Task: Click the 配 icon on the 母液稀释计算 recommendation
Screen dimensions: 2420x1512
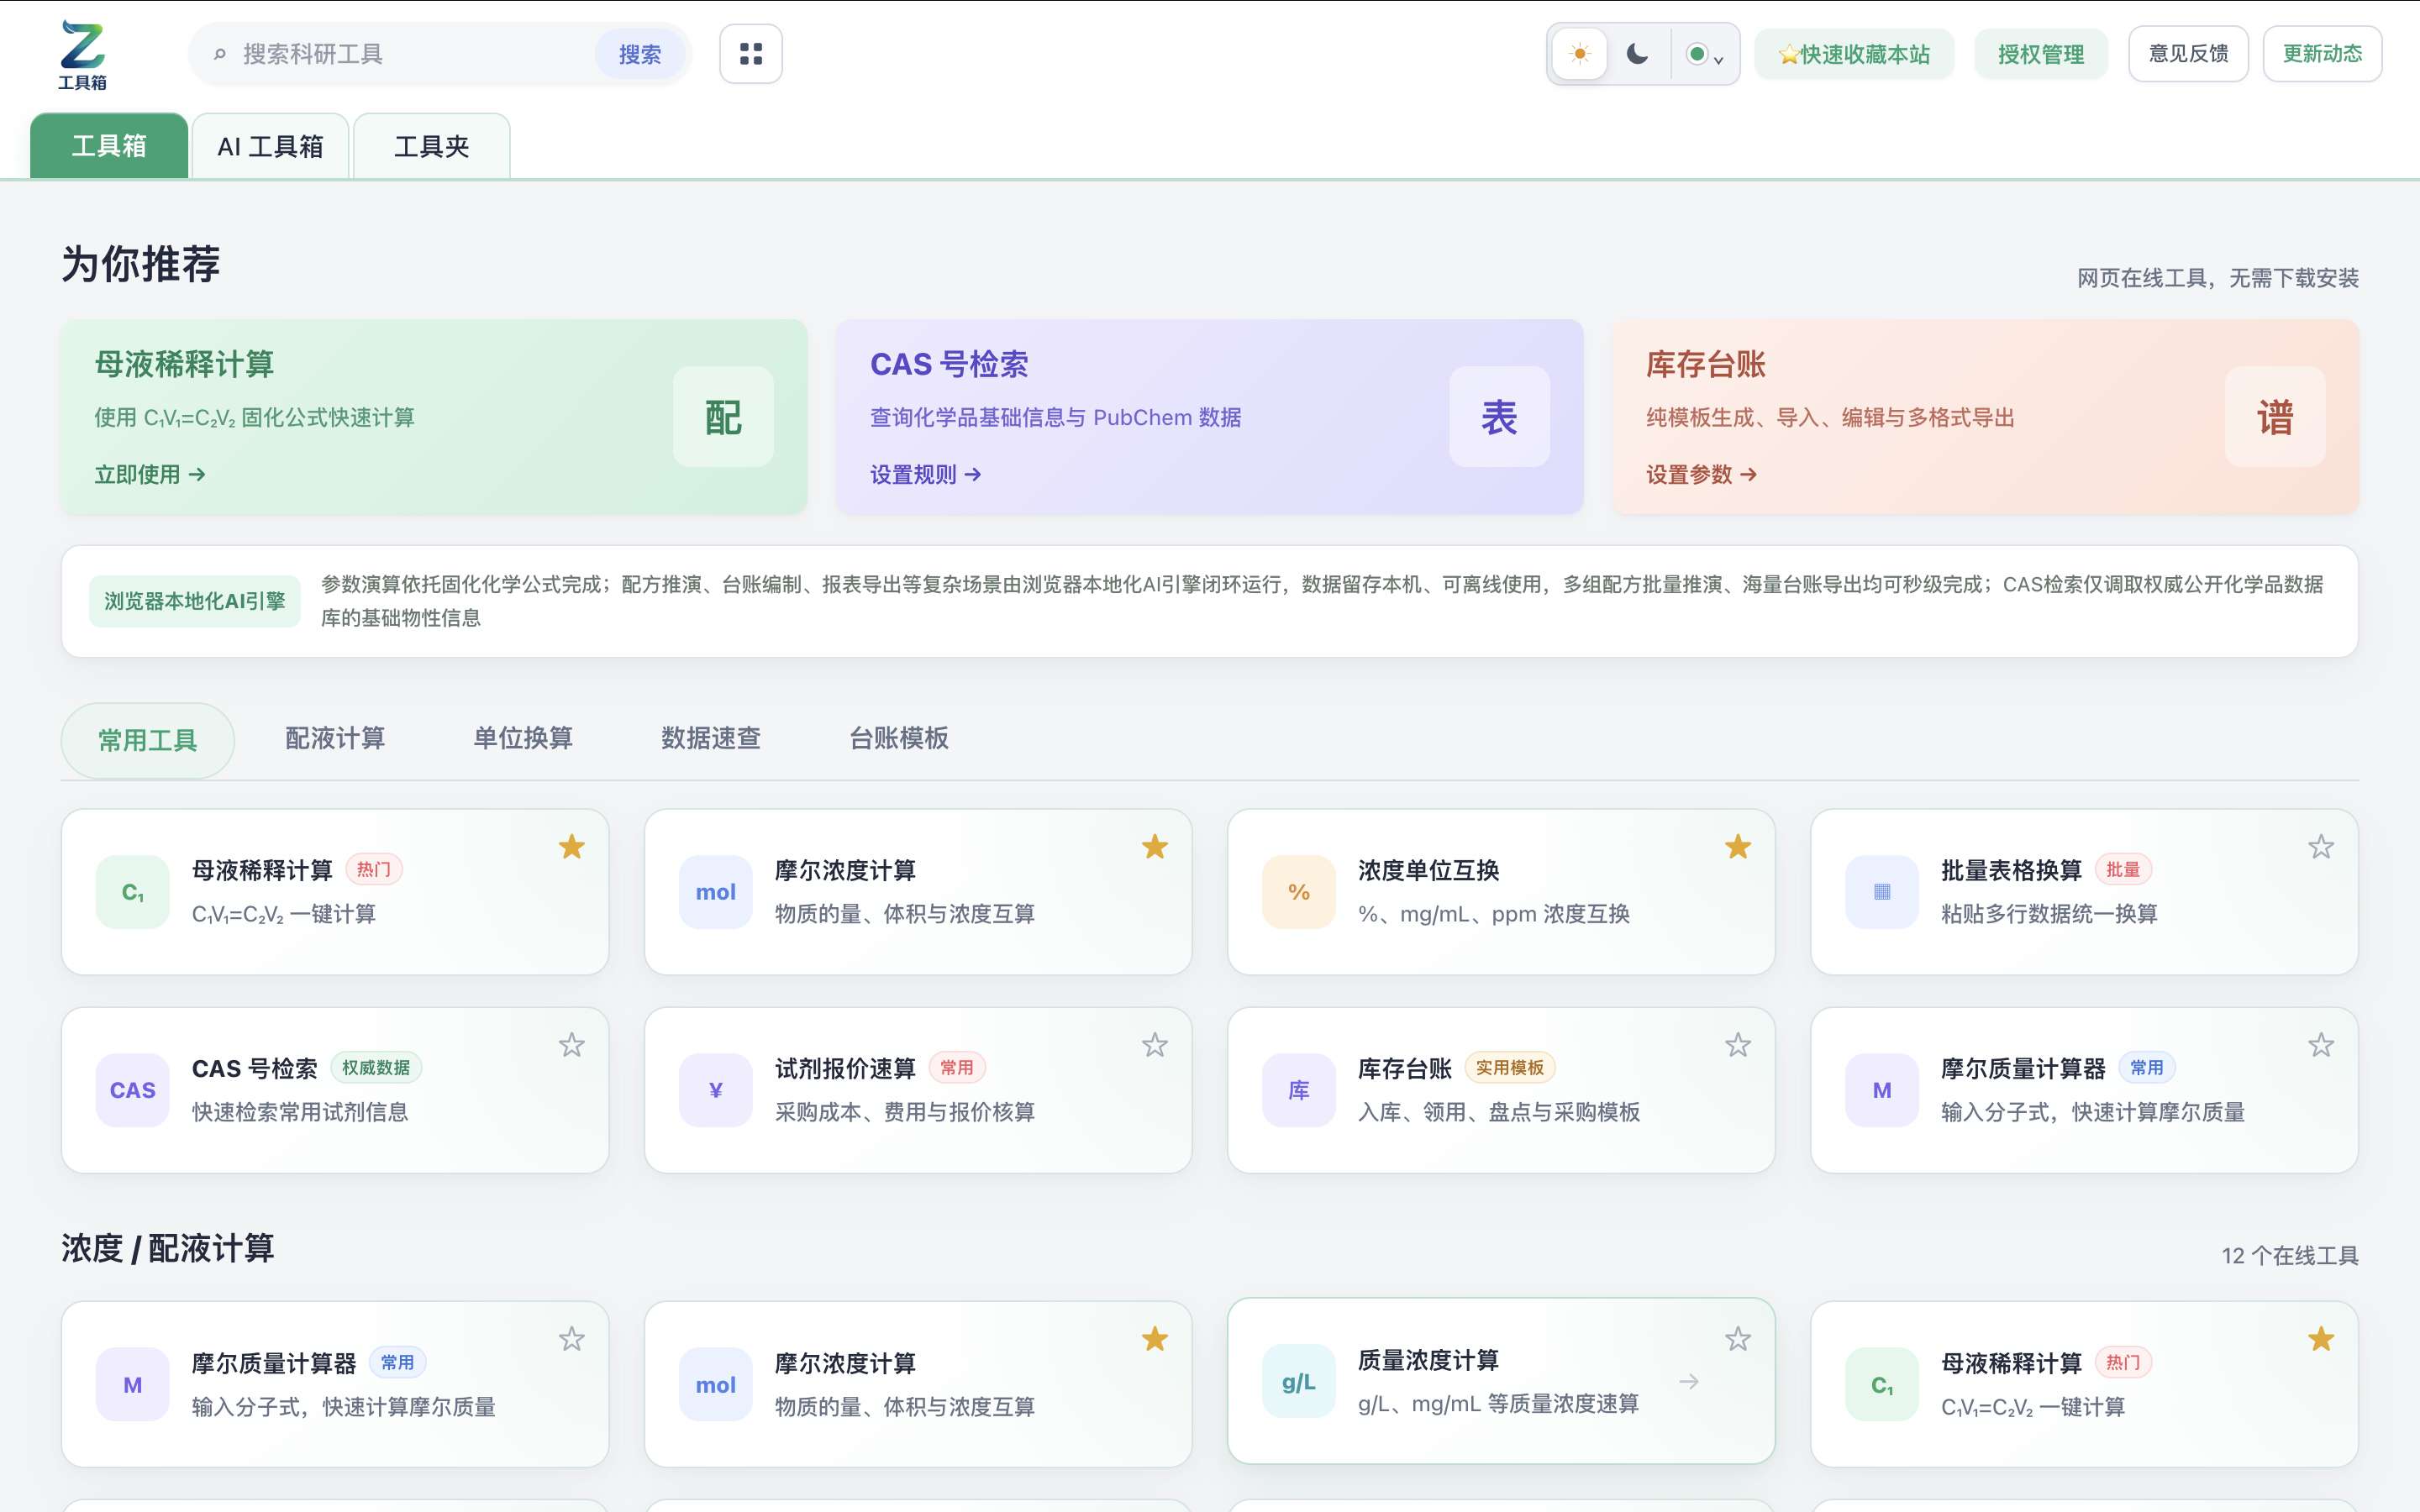Action: 723,417
